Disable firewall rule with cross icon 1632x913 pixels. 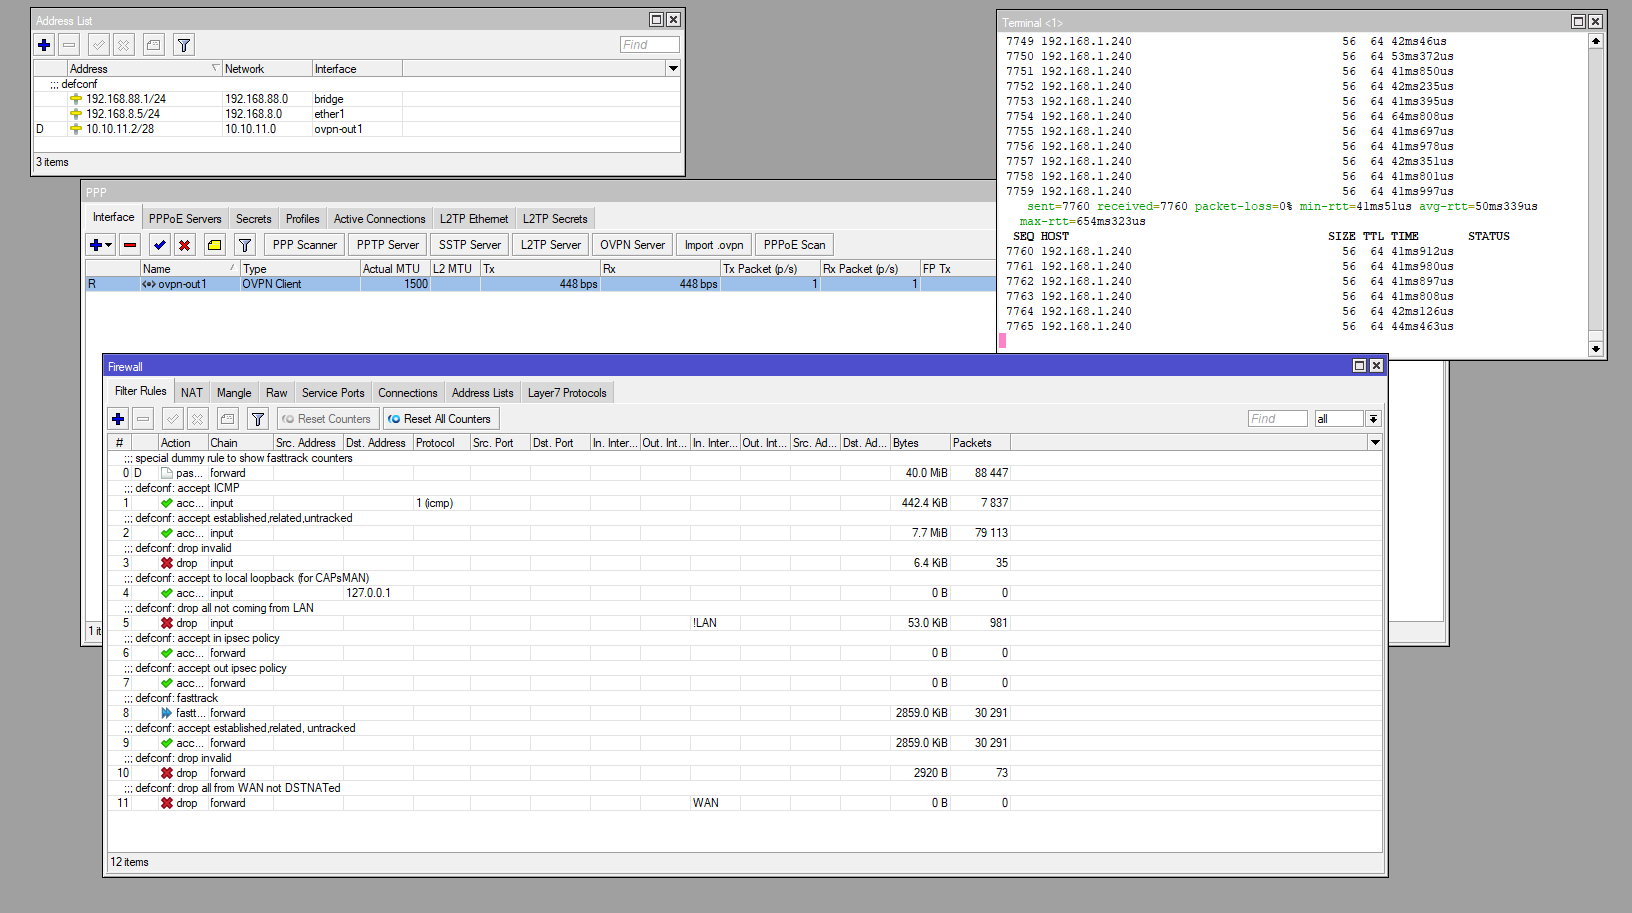point(197,419)
